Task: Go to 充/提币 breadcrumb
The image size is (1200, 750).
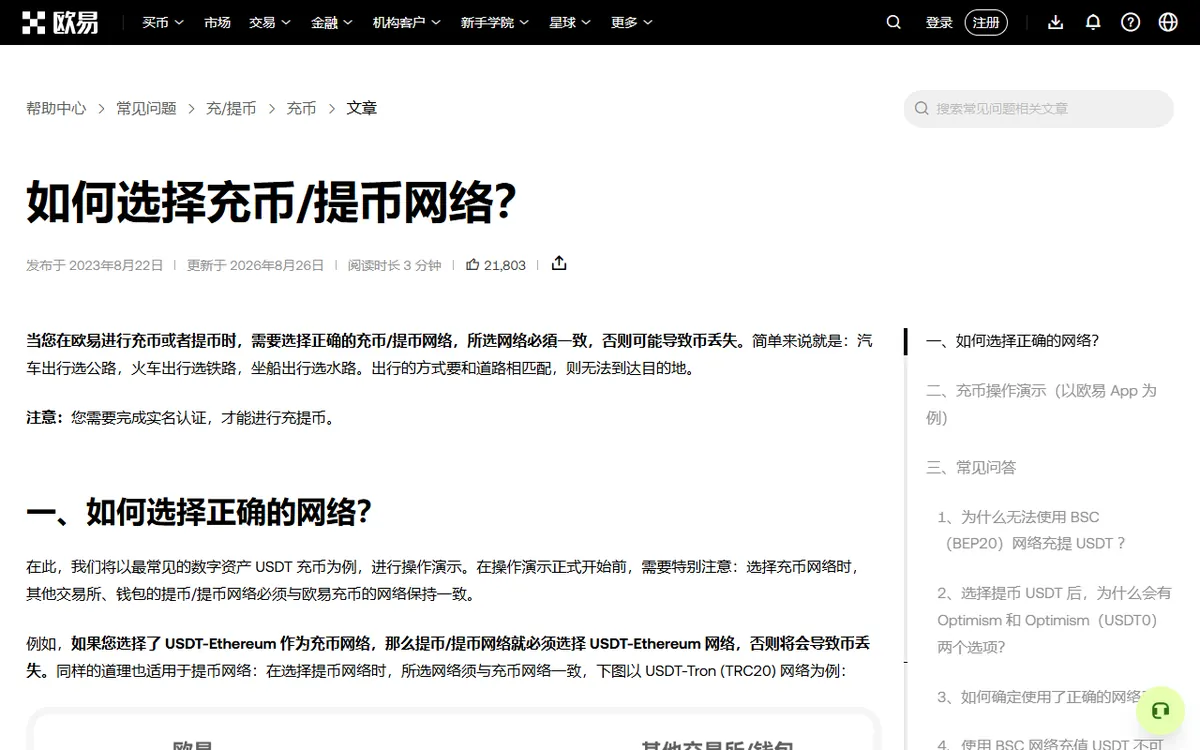Action: click(x=231, y=108)
